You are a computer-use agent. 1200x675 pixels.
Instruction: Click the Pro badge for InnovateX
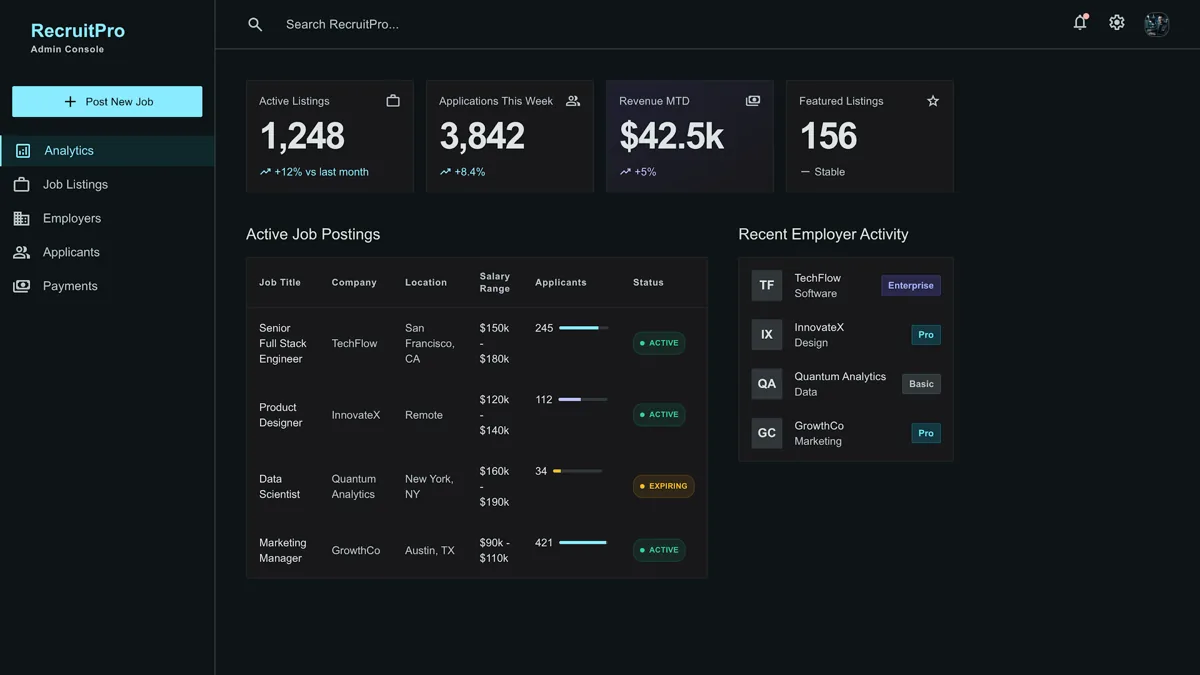pyautogui.click(x=926, y=335)
